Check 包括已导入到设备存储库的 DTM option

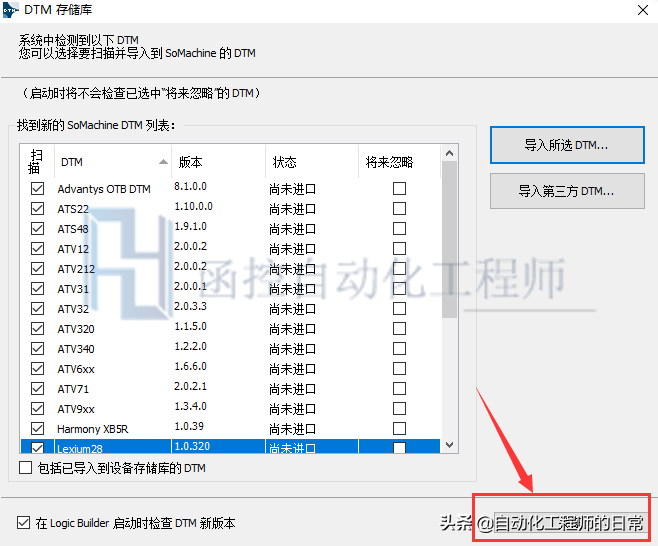(26, 468)
